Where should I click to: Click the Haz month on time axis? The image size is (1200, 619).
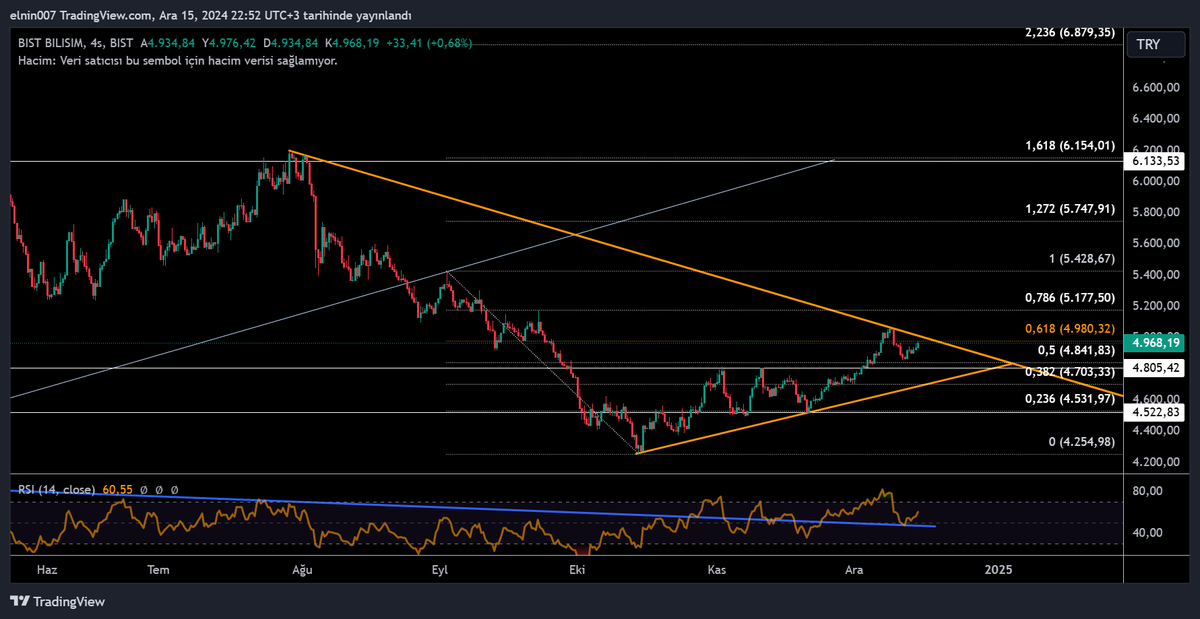46,569
